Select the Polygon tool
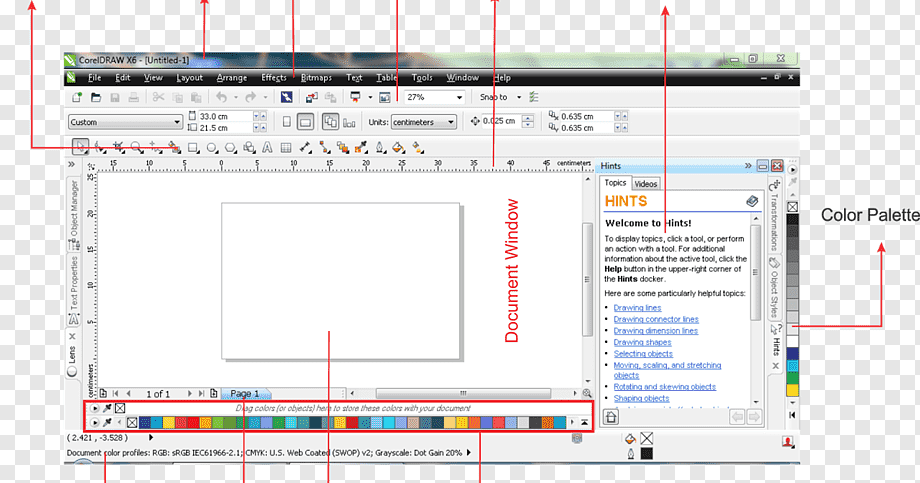The width and height of the screenshot is (920, 483). pyautogui.click(x=230, y=148)
